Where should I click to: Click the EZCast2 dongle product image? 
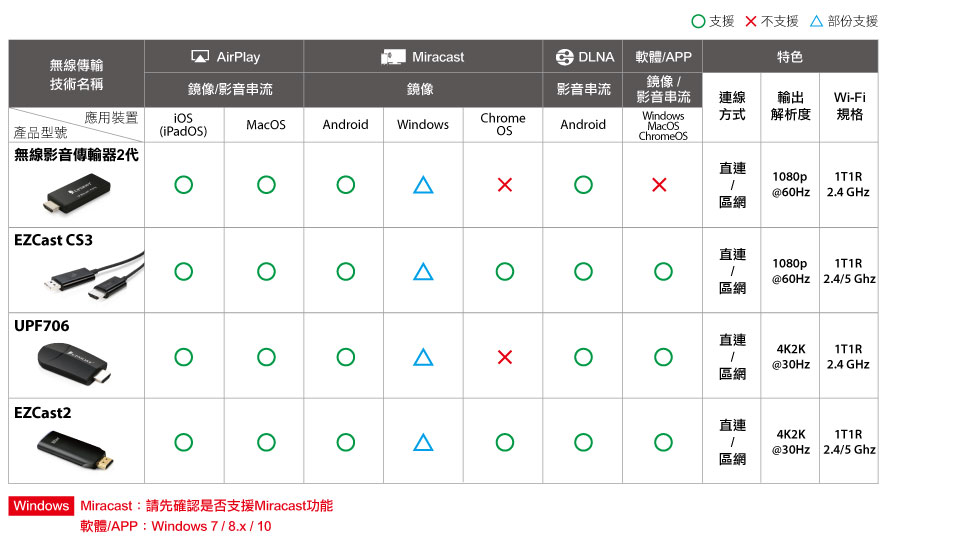(x=75, y=450)
